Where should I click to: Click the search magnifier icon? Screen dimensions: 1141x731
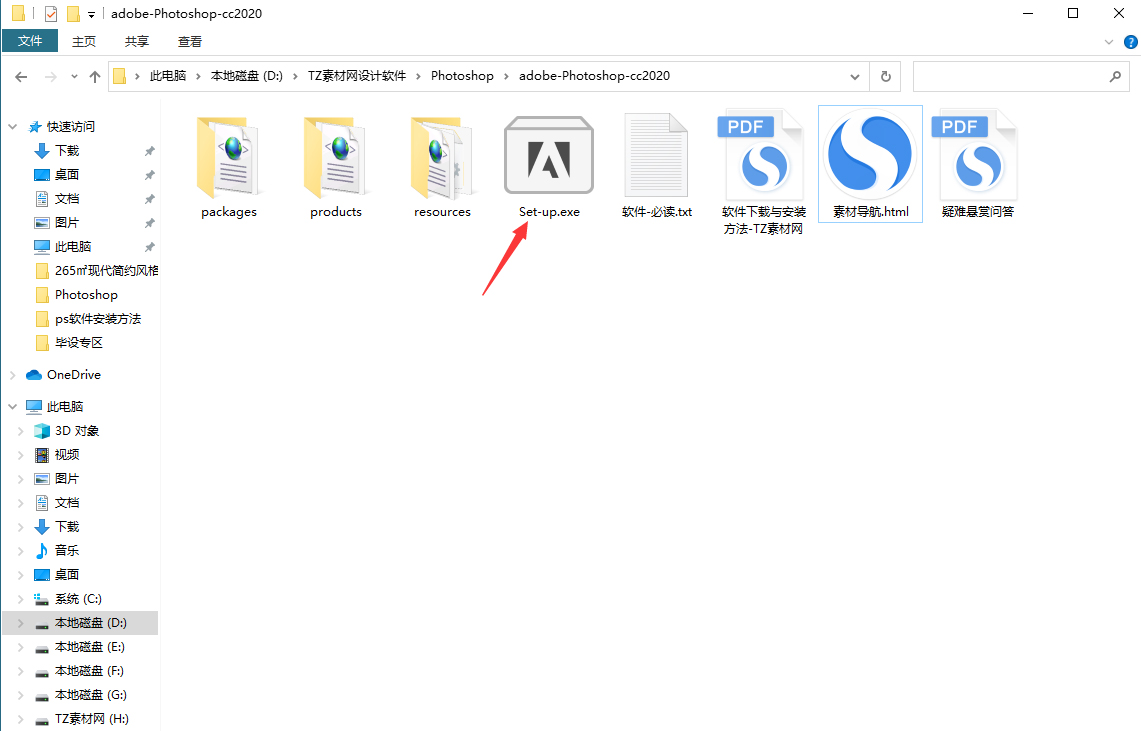[1115, 76]
